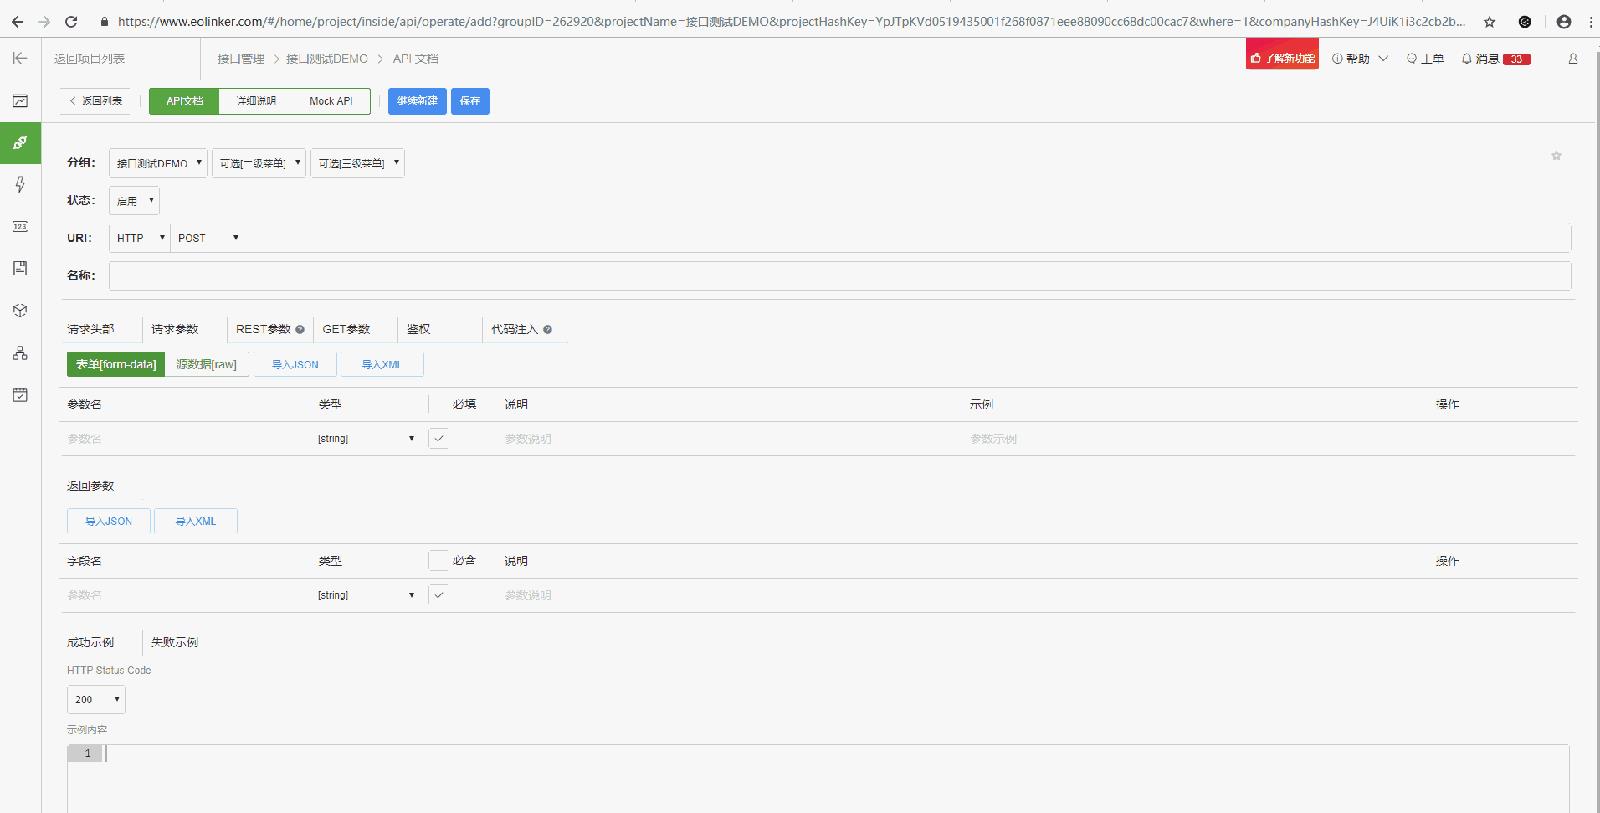Open the 工单 ticket chat icon
The height and width of the screenshot is (813, 1600).
coord(1425,59)
